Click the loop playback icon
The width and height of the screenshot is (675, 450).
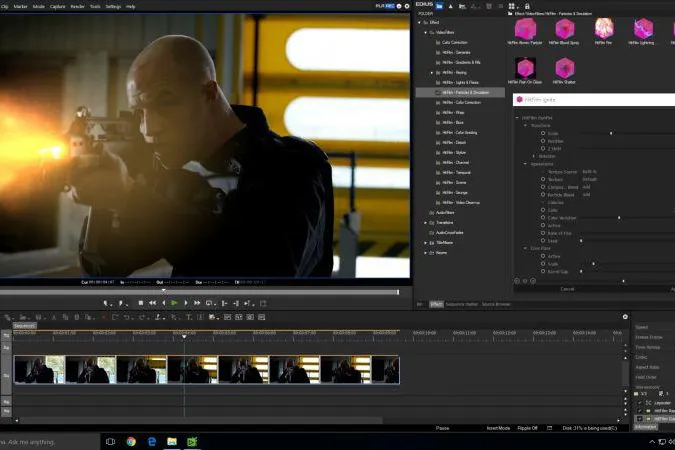click(x=210, y=304)
